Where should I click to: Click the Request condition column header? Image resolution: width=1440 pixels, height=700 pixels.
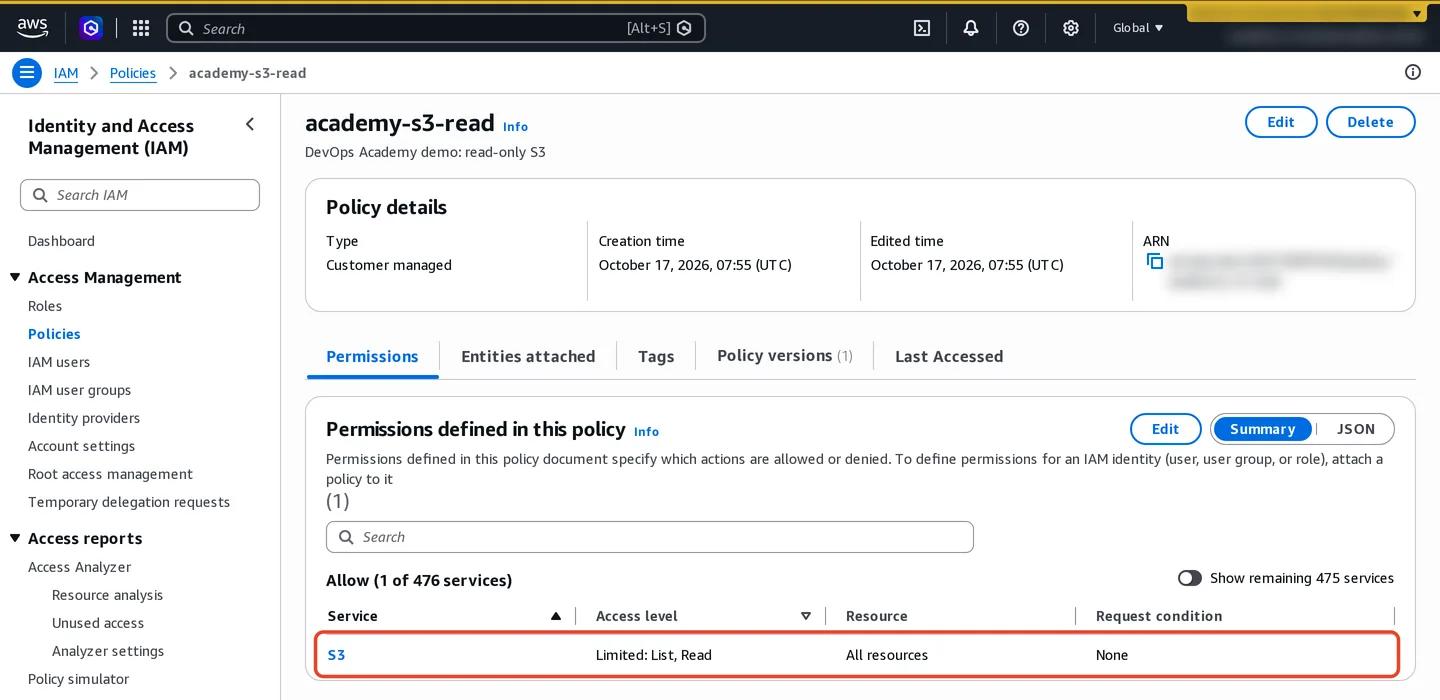tap(1159, 616)
